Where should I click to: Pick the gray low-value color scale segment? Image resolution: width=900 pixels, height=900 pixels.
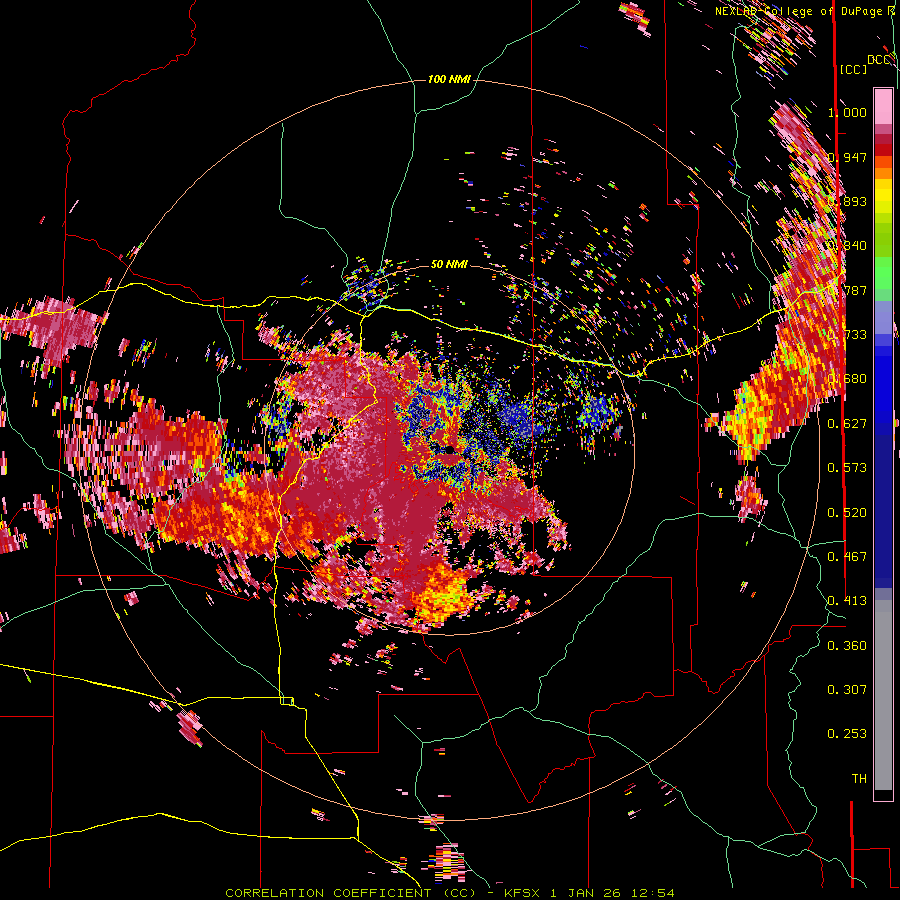883,695
